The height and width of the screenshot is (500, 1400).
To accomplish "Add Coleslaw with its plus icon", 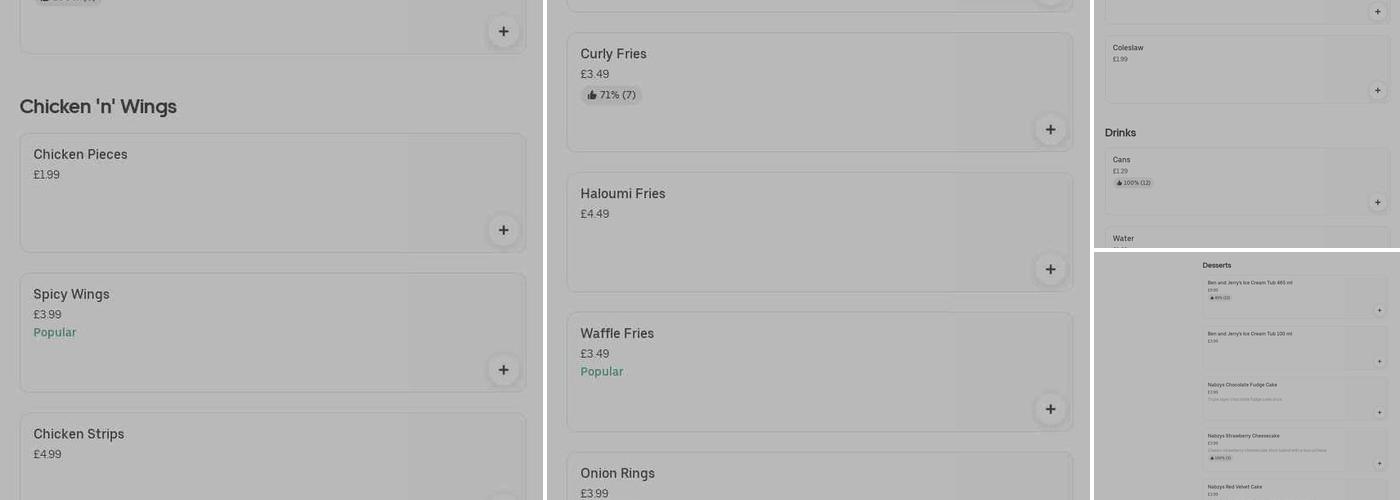I will pos(1377,90).
